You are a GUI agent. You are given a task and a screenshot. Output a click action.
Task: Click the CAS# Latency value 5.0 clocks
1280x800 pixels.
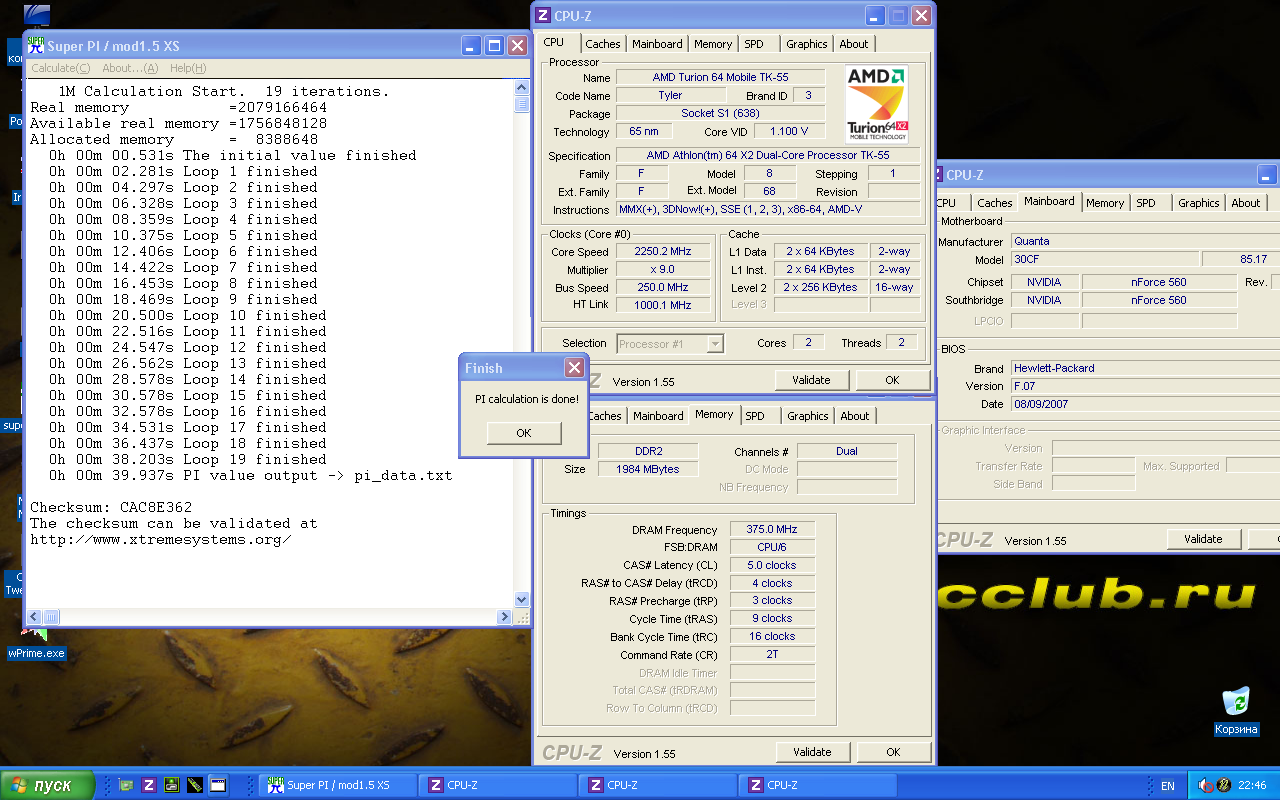[x=772, y=565]
